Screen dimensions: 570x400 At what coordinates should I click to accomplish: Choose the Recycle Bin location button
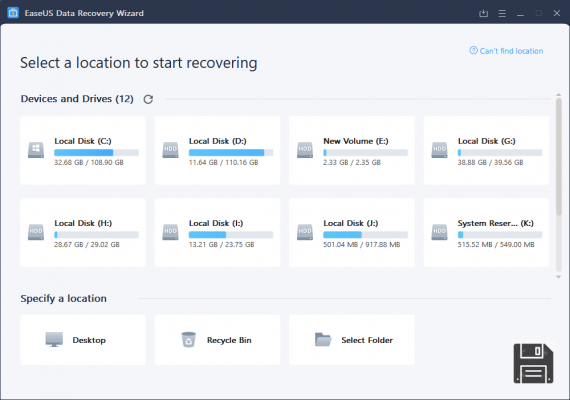(x=217, y=340)
